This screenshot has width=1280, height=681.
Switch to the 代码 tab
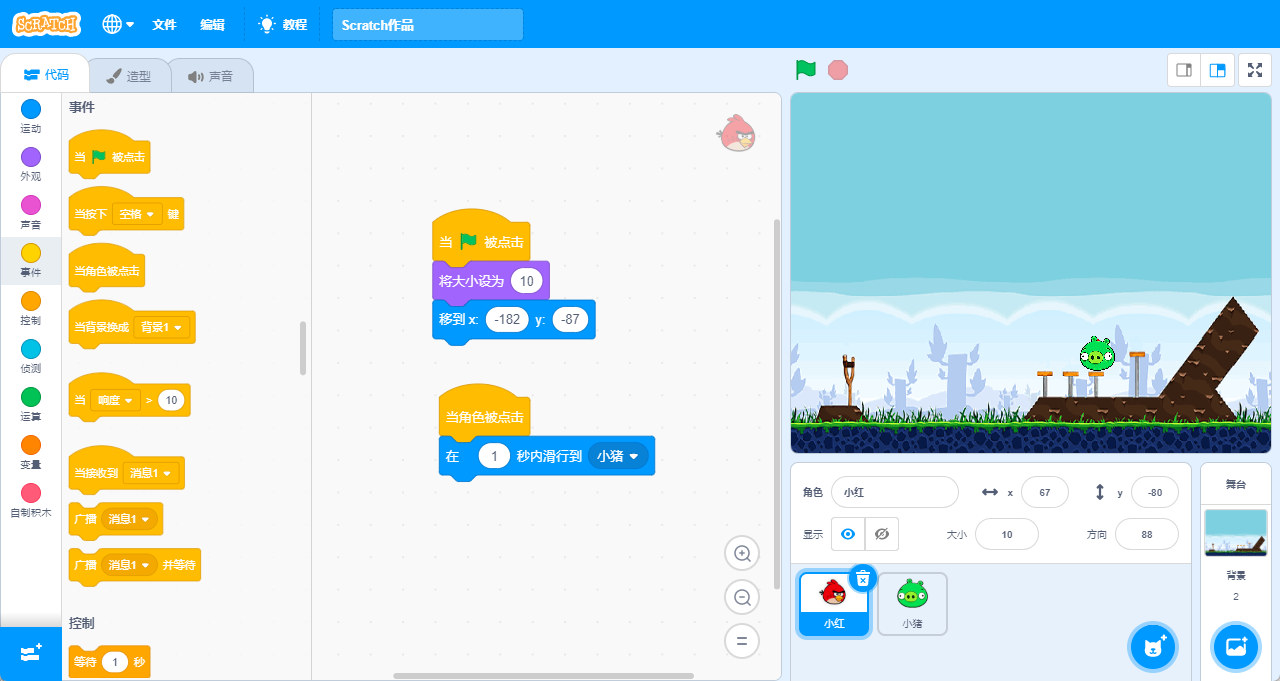46,75
